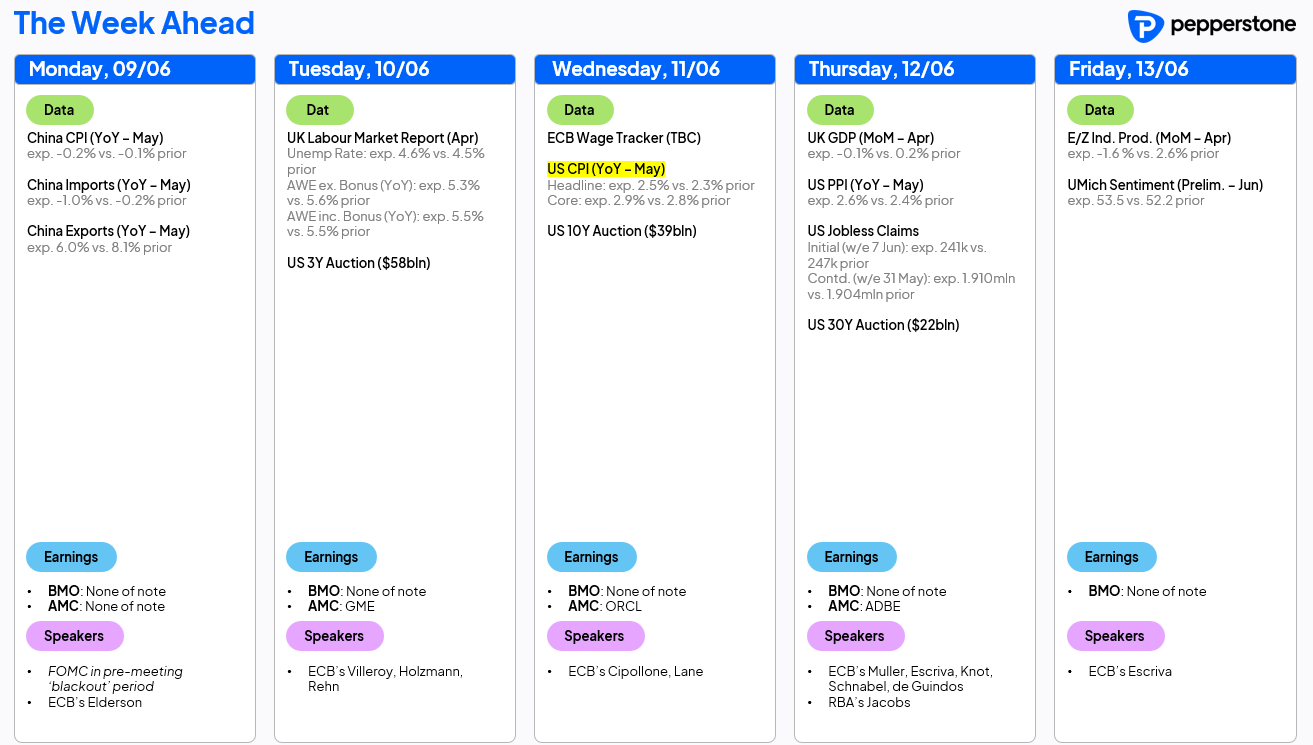Click Wednesday's purple Speakers badge

594,636
